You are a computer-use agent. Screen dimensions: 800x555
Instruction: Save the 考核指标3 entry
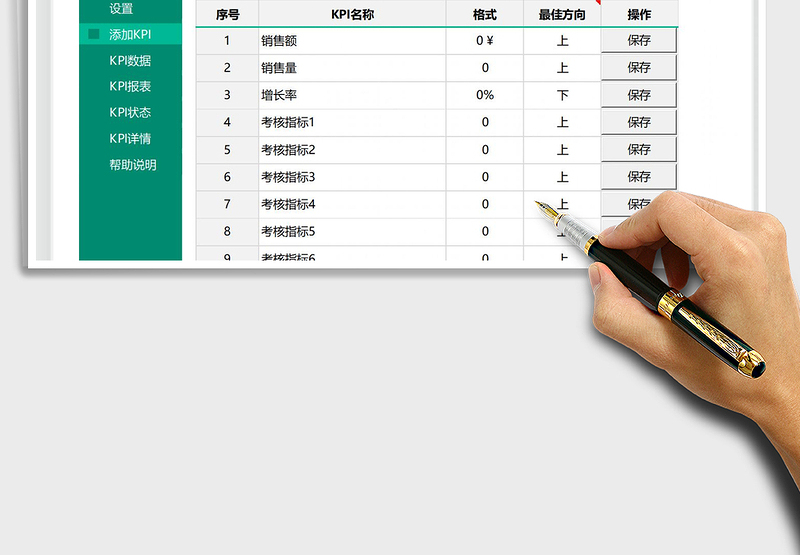[639, 176]
